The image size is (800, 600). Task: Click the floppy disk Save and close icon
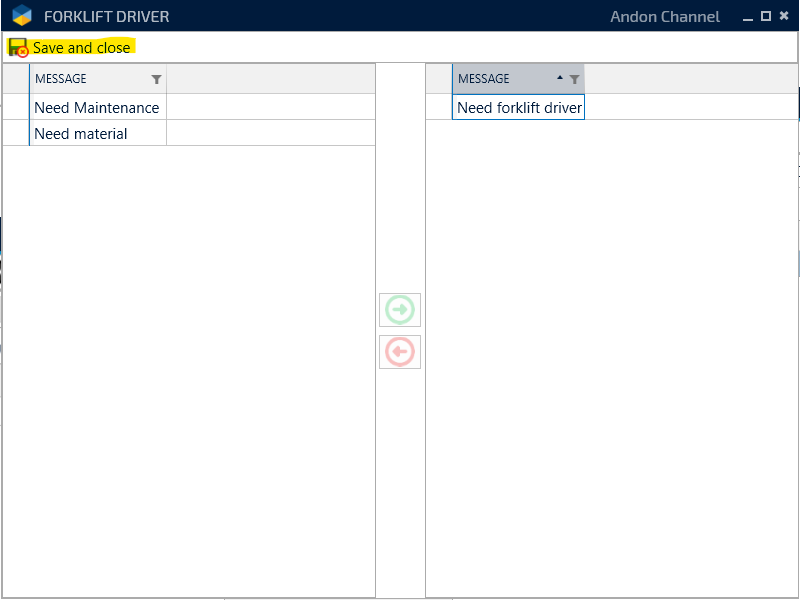coord(18,48)
